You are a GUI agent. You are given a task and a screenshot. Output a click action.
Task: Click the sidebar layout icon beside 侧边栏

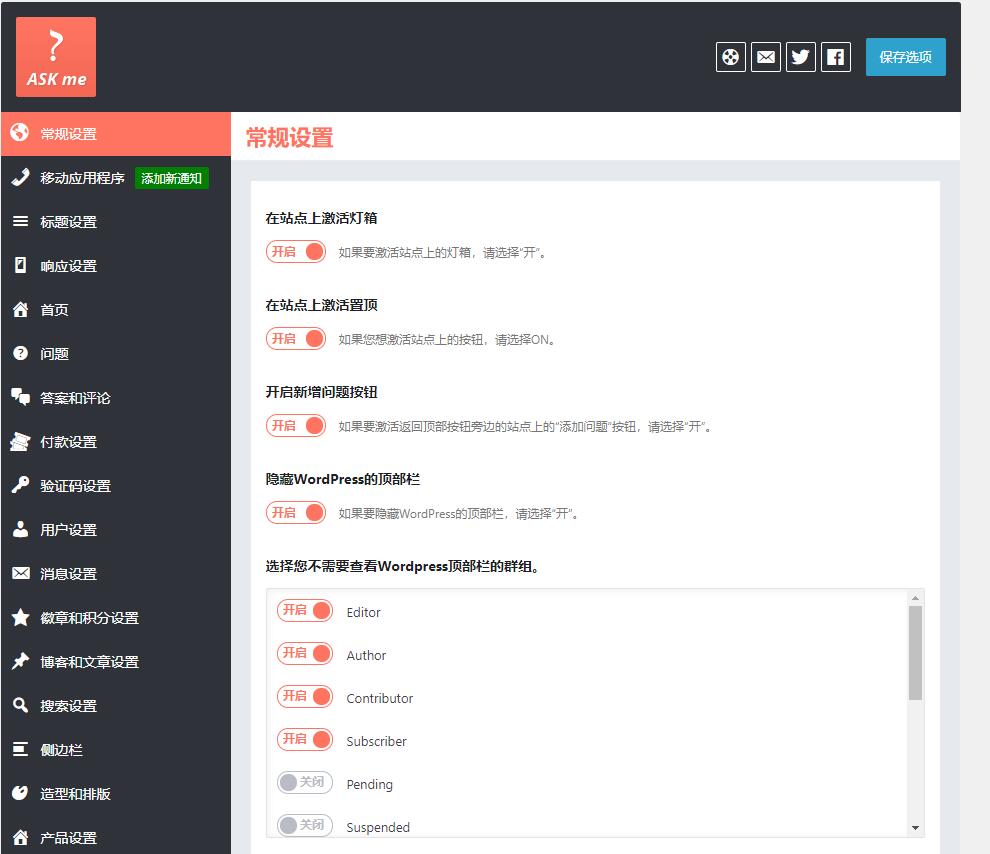click(x=20, y=749)
